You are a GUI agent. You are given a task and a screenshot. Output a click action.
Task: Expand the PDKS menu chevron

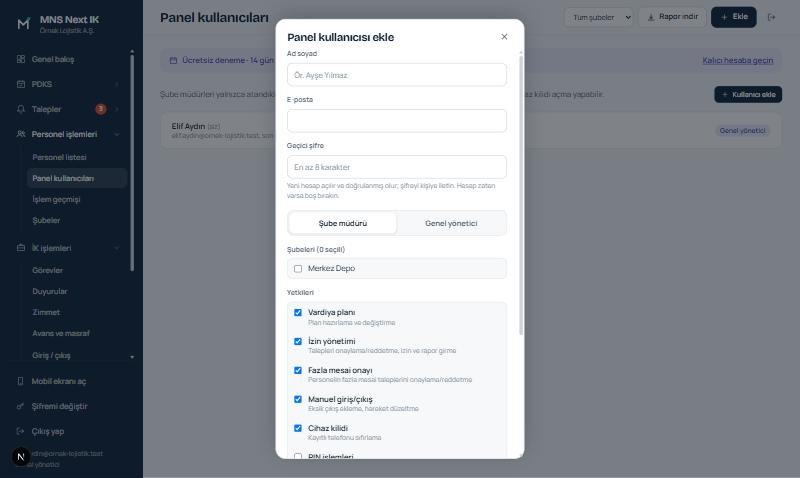(117, 84)
